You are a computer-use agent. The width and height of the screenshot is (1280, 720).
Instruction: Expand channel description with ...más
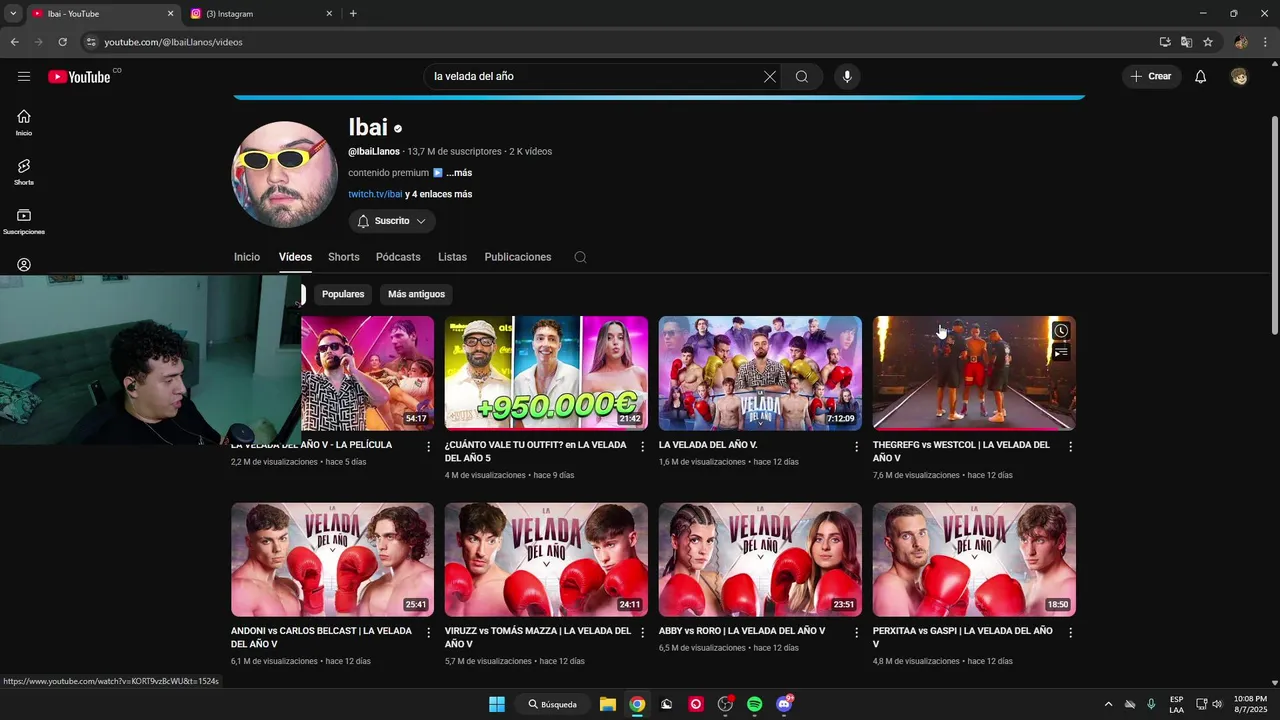(459, 173)
